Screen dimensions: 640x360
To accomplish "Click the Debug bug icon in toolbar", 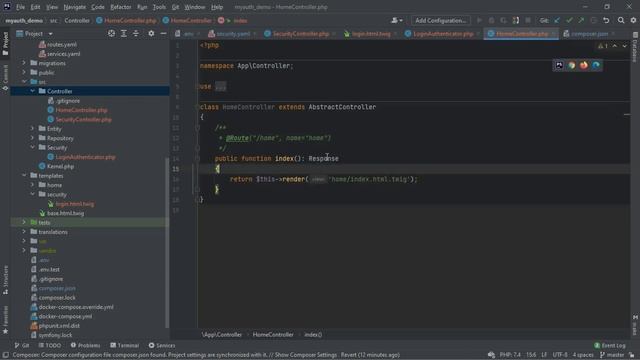I will (491, 20).
